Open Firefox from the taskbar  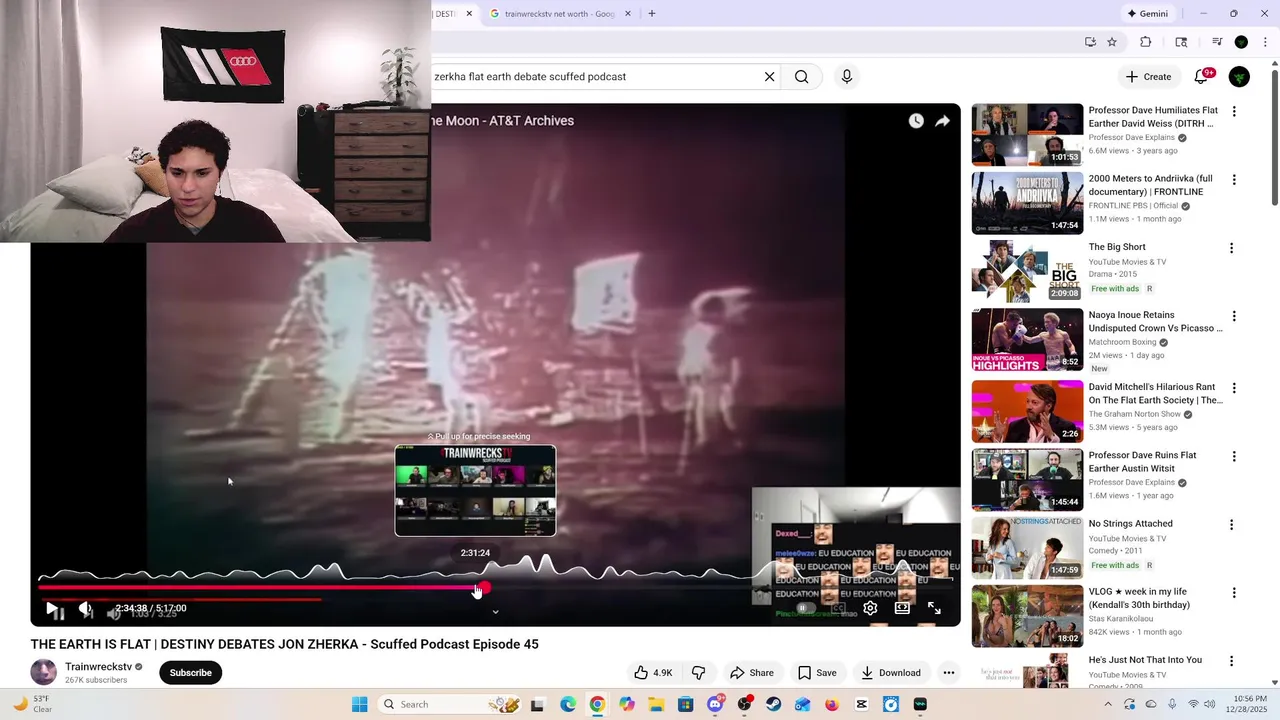coord(832,704)
